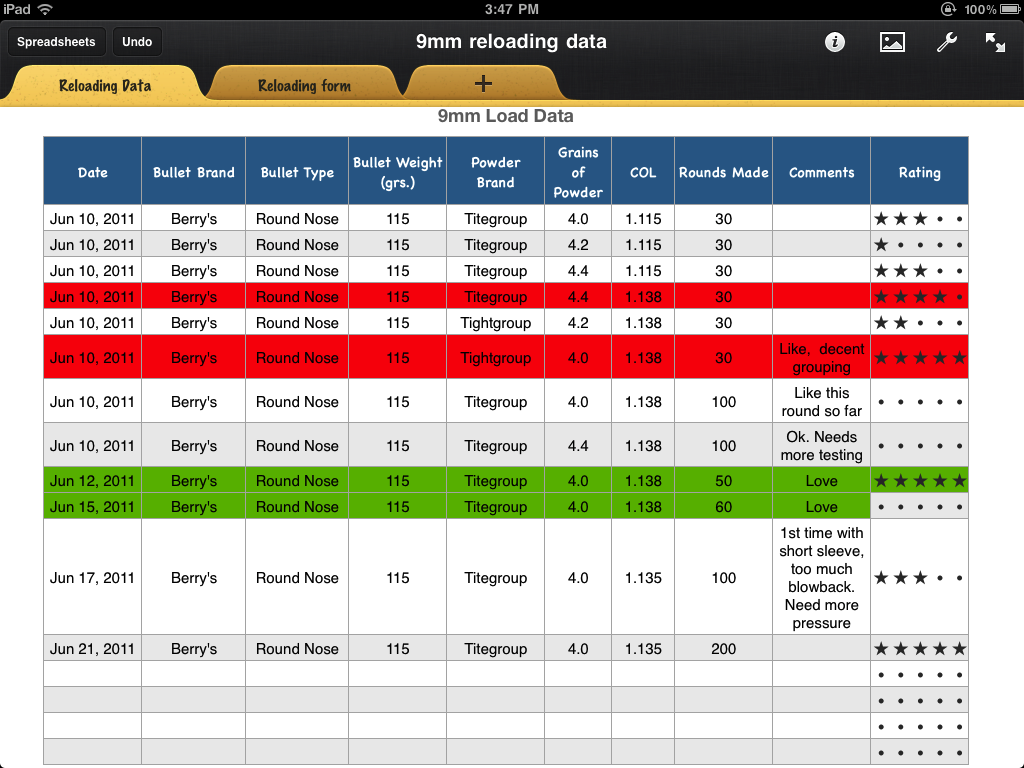The height and width of the screenshot is (768, 1024).
Task: Select COL 1.135 in Jun 17 row
Action: (x=643, y=577)
